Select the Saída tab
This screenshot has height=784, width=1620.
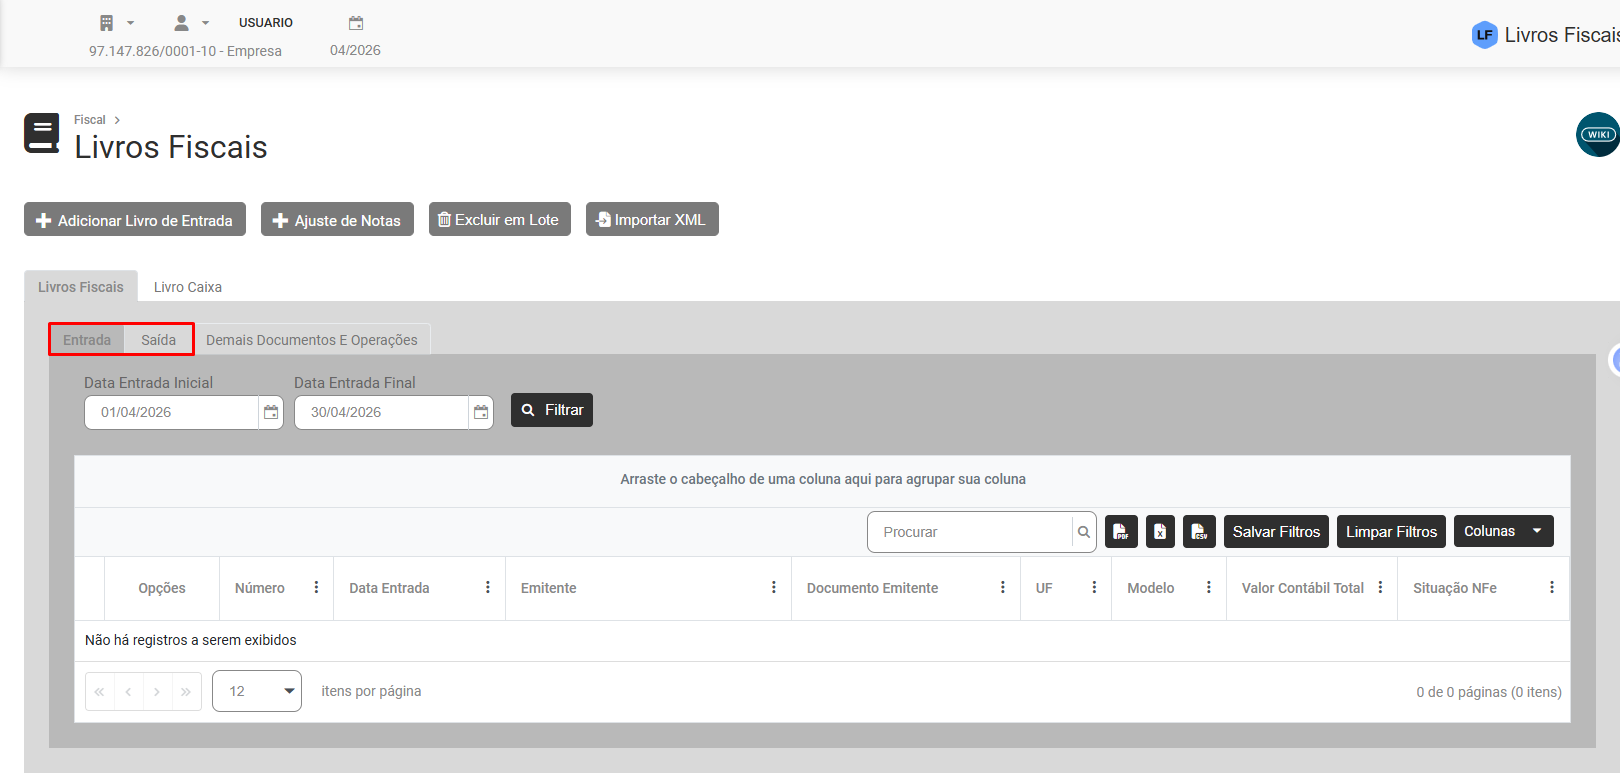pyautogui.click(x=158, y=340)
